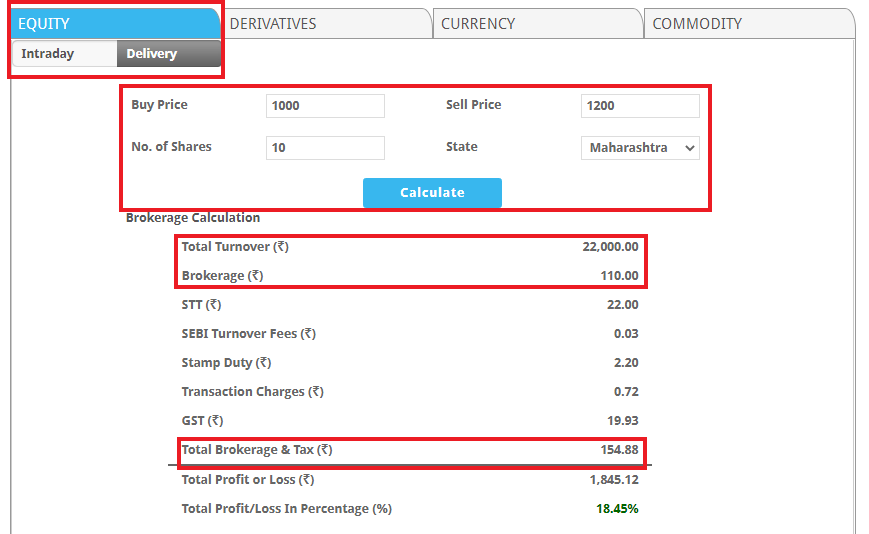Expand the State dropdown showing Maharashtra
Viewport: 869px width, 534px height.
pos(639,148)
